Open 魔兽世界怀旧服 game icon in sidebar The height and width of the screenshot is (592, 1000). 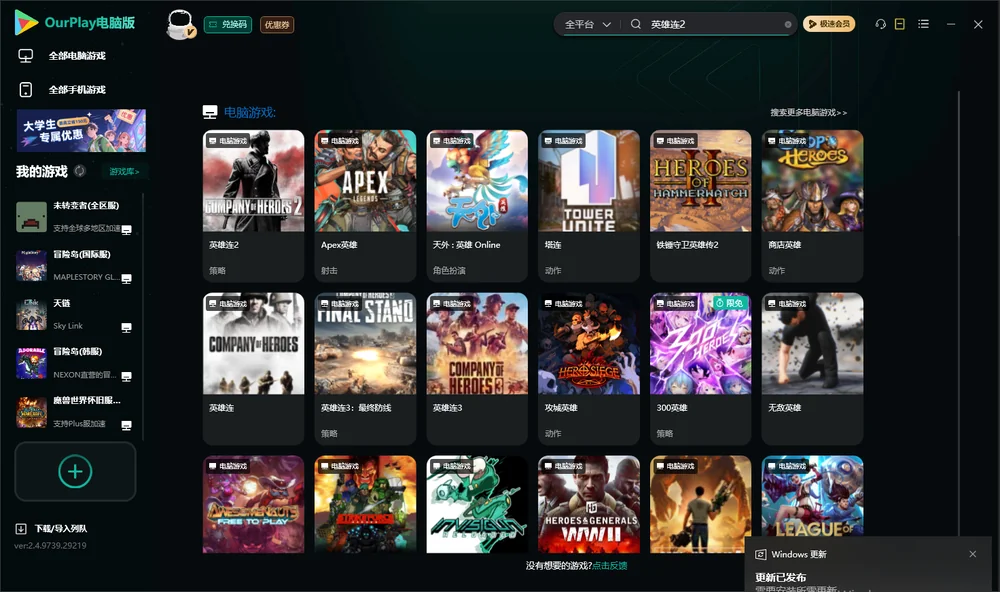31,412
